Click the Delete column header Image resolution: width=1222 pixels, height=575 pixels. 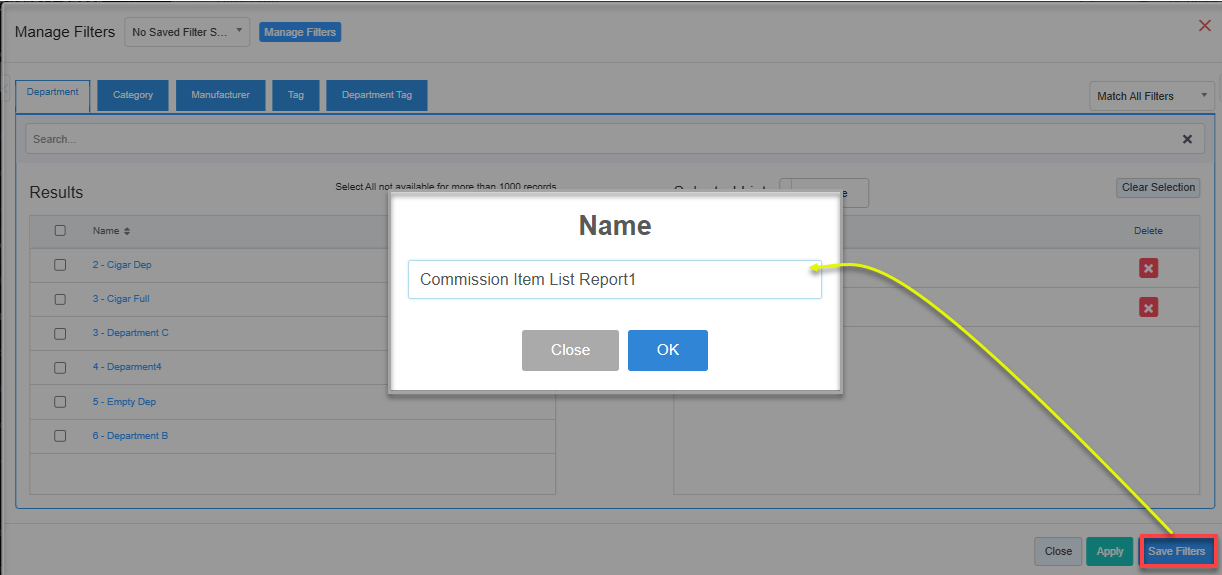pyautogui.click(x=1148, y=231)
